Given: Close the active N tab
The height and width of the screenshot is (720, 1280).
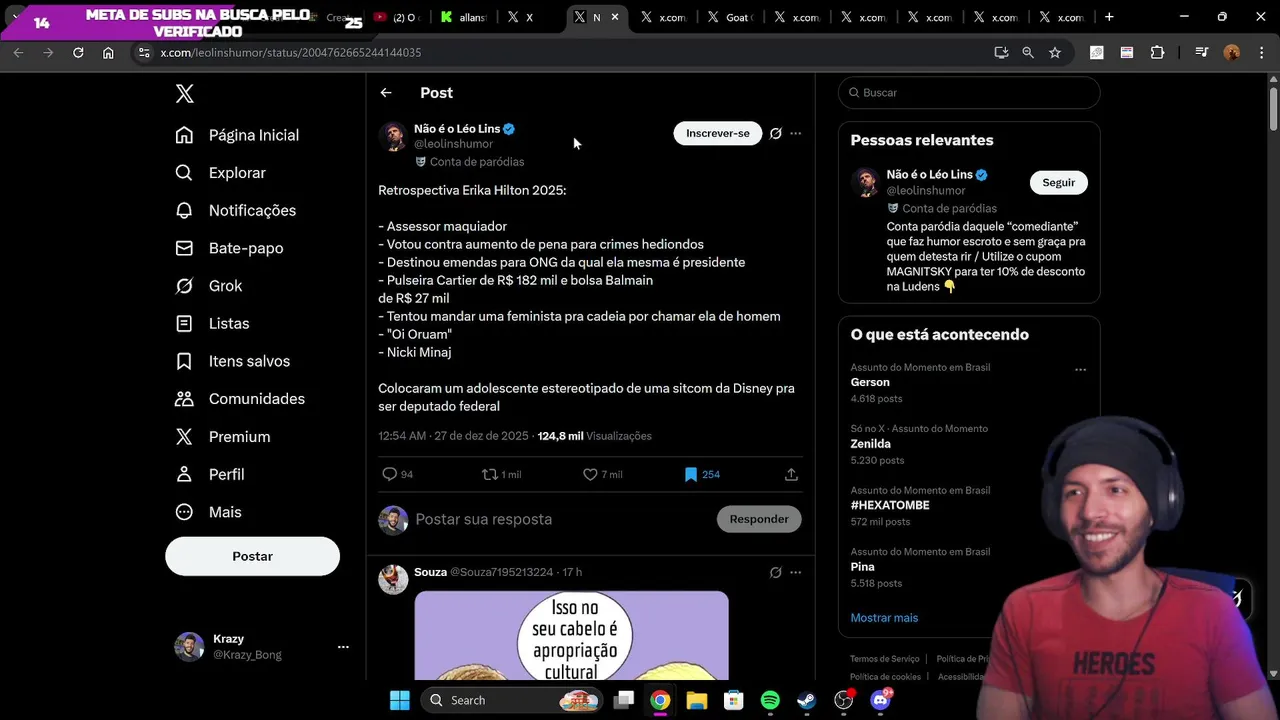Looking at the screenshot, I should 615,17.
